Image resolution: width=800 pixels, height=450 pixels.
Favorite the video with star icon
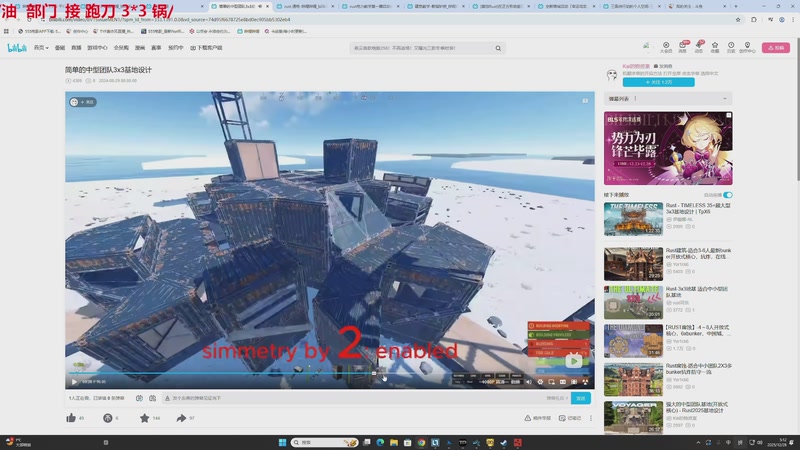point(144,418)
